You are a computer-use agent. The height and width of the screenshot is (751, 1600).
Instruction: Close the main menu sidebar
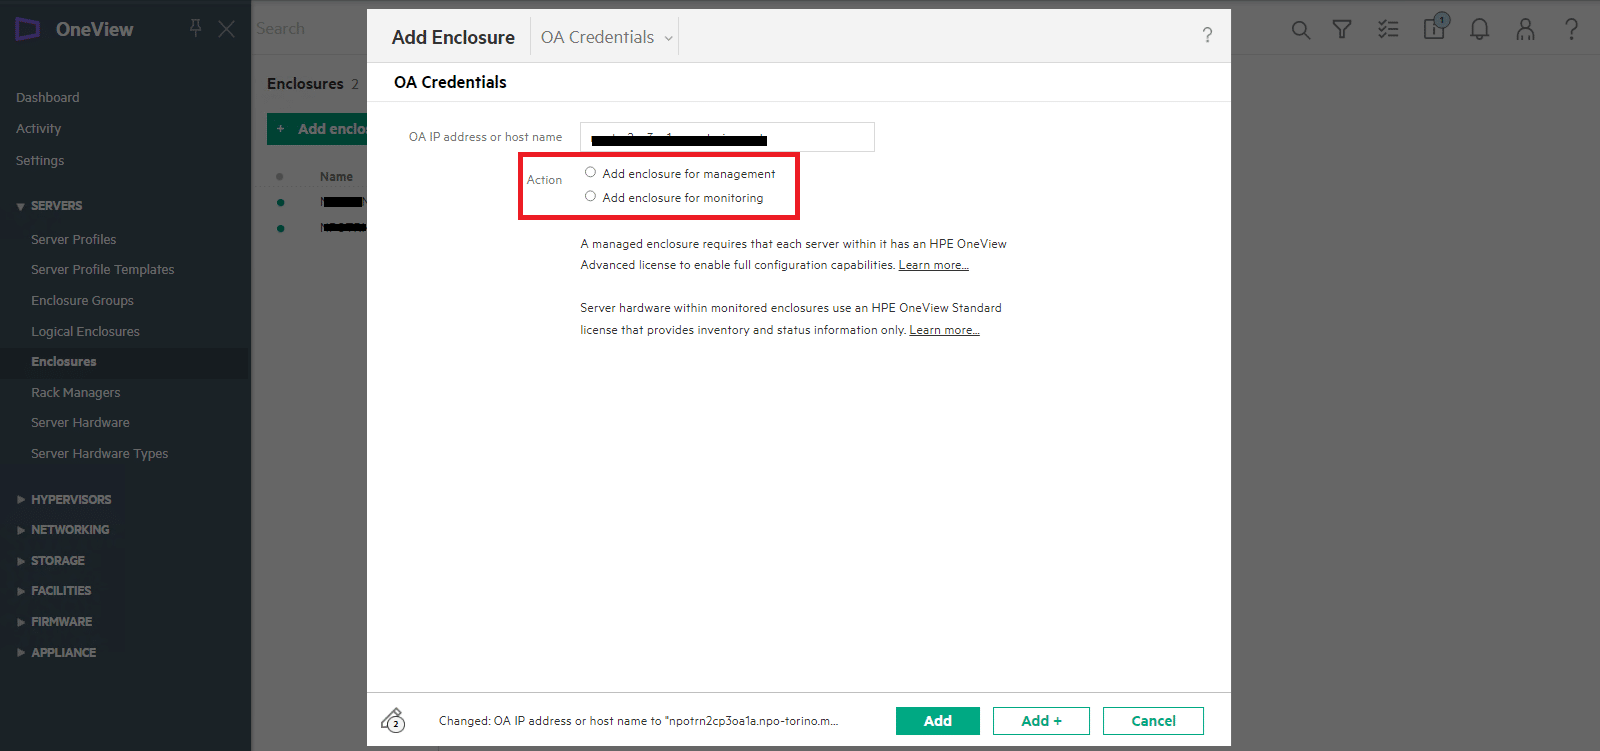click(227, 29)
